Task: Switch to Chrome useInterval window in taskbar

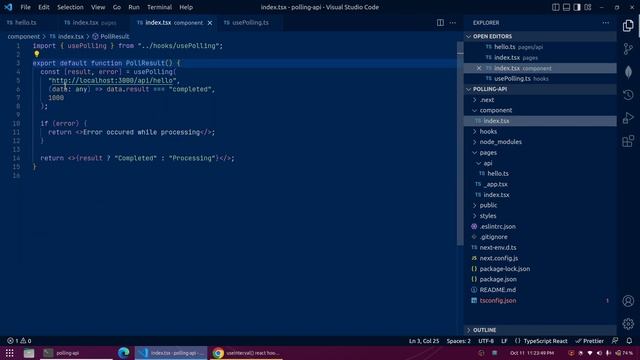Action: [x=247, y=353]
